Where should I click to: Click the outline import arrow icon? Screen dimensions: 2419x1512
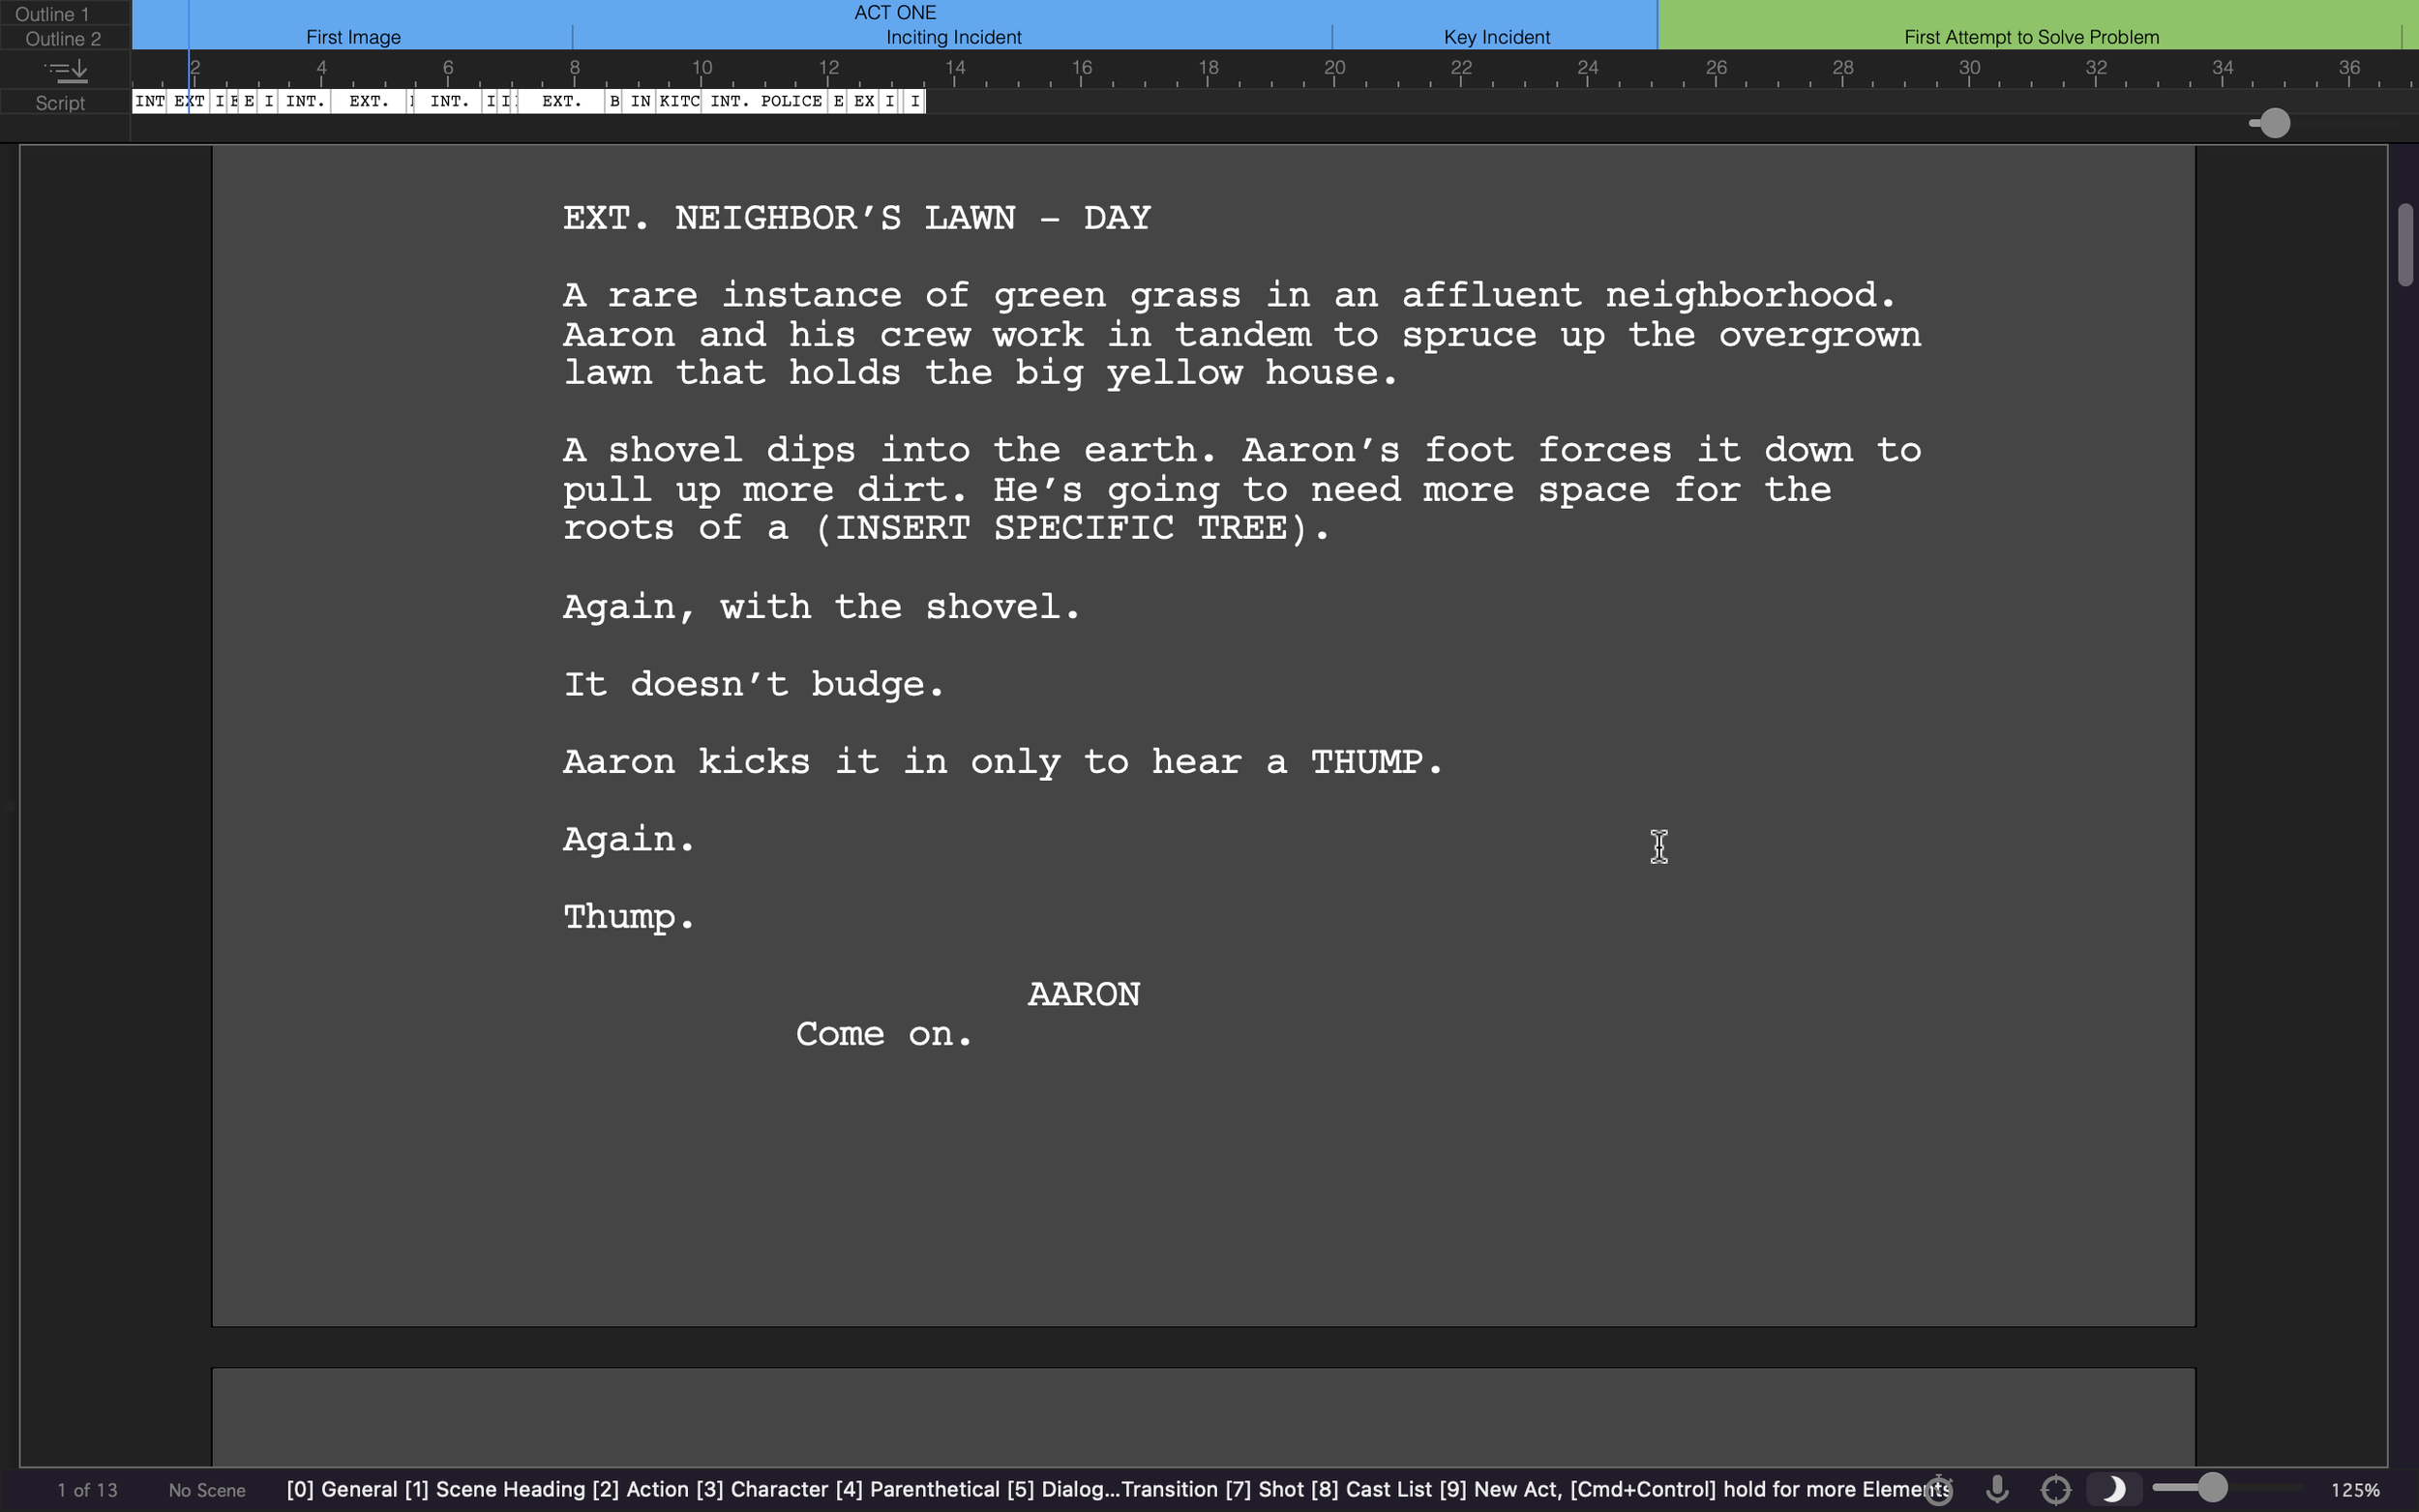(x=66, y=70)
